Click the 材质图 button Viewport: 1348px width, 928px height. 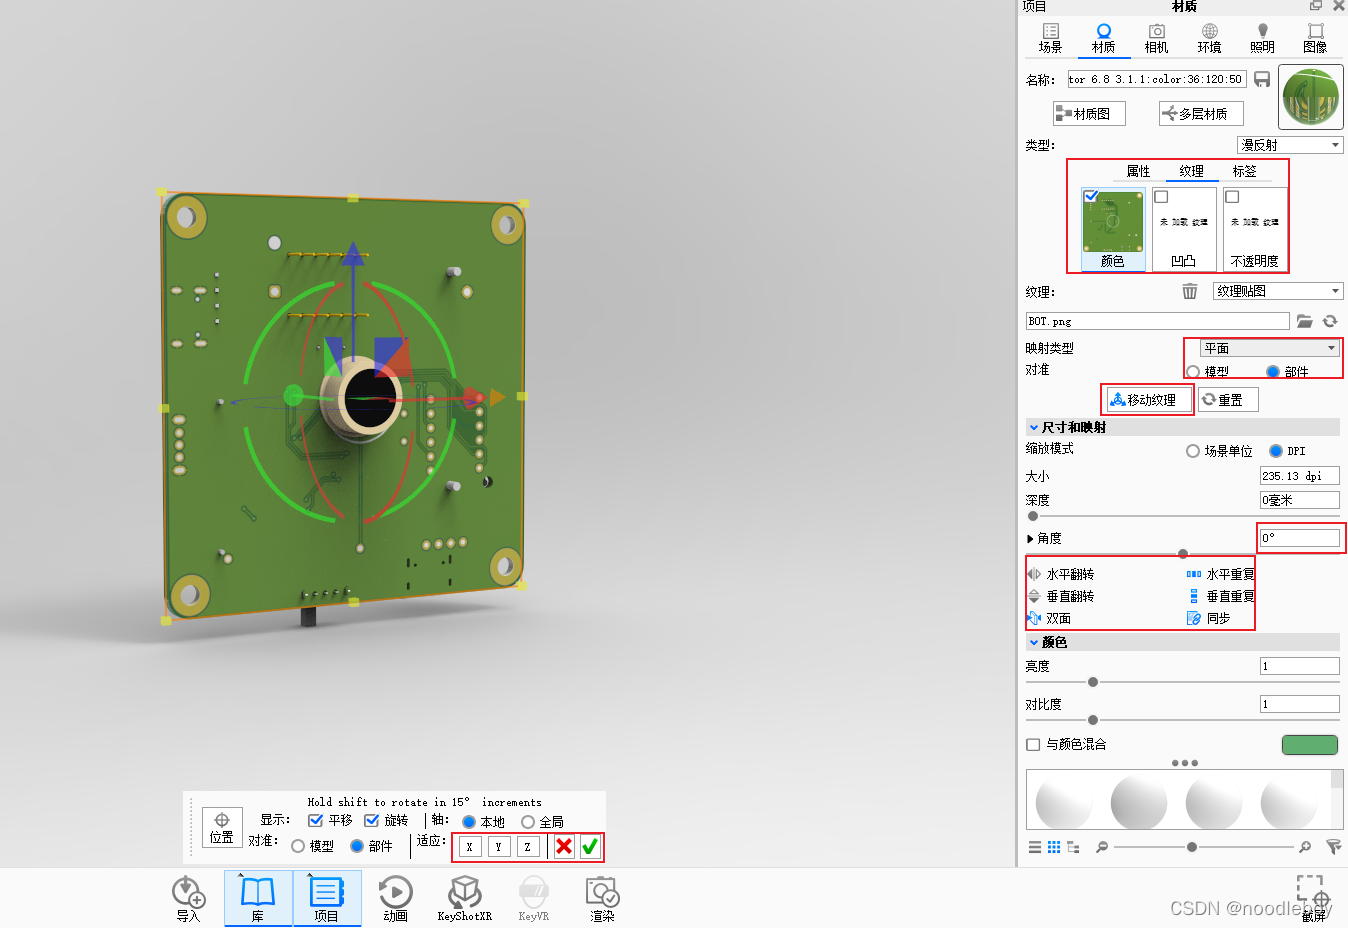(1089, 114)
